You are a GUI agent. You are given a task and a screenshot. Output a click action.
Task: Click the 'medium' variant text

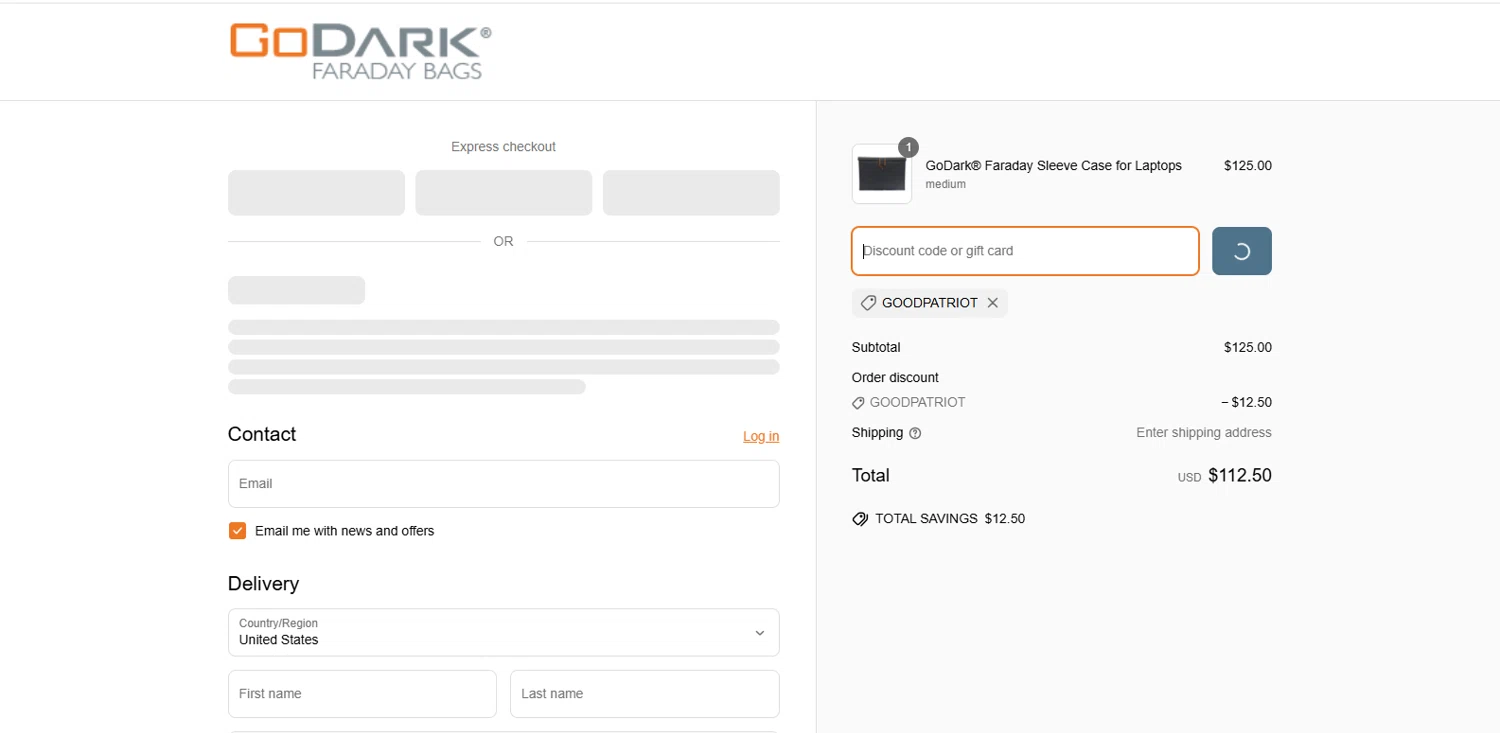[946, 185]
